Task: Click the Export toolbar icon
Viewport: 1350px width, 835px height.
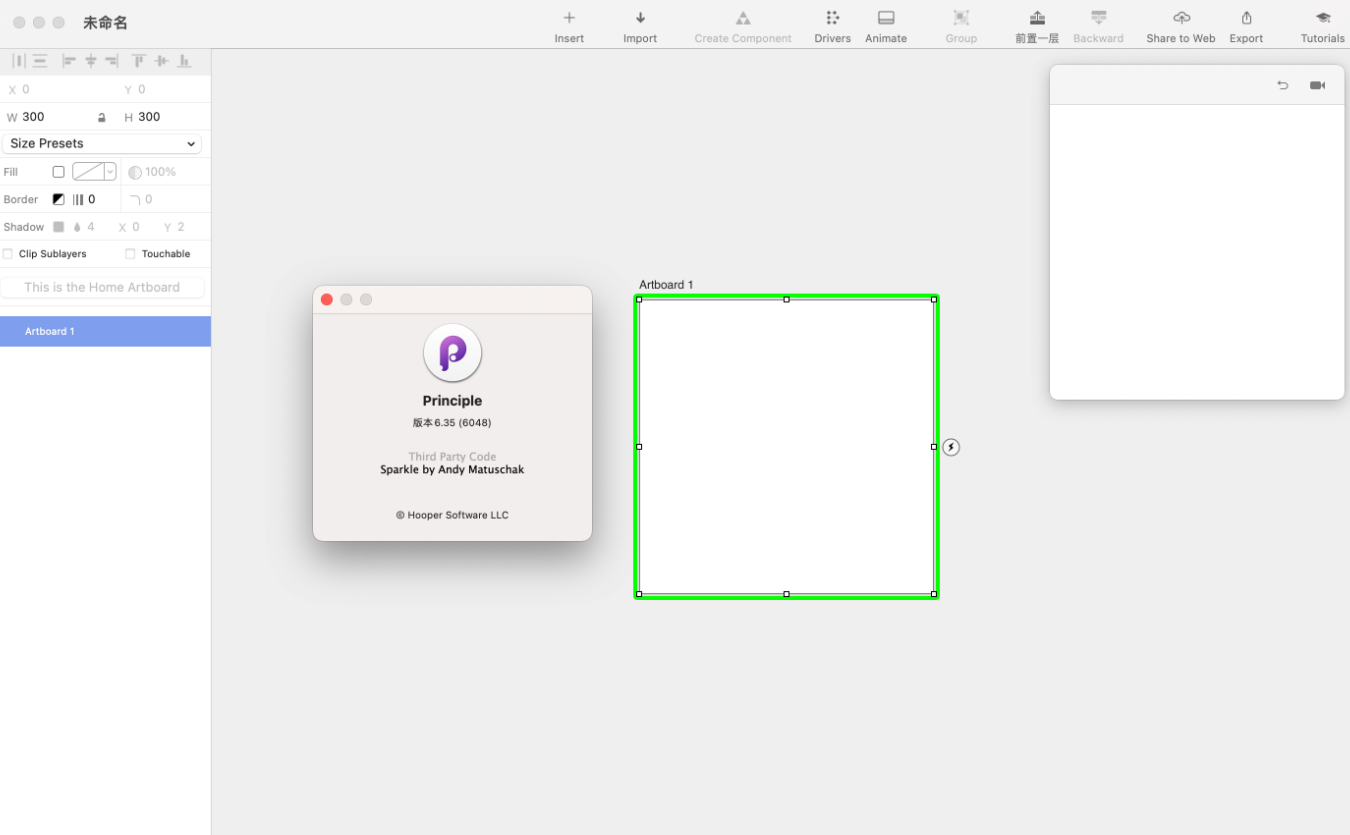Action: (x=1246, y=18)
